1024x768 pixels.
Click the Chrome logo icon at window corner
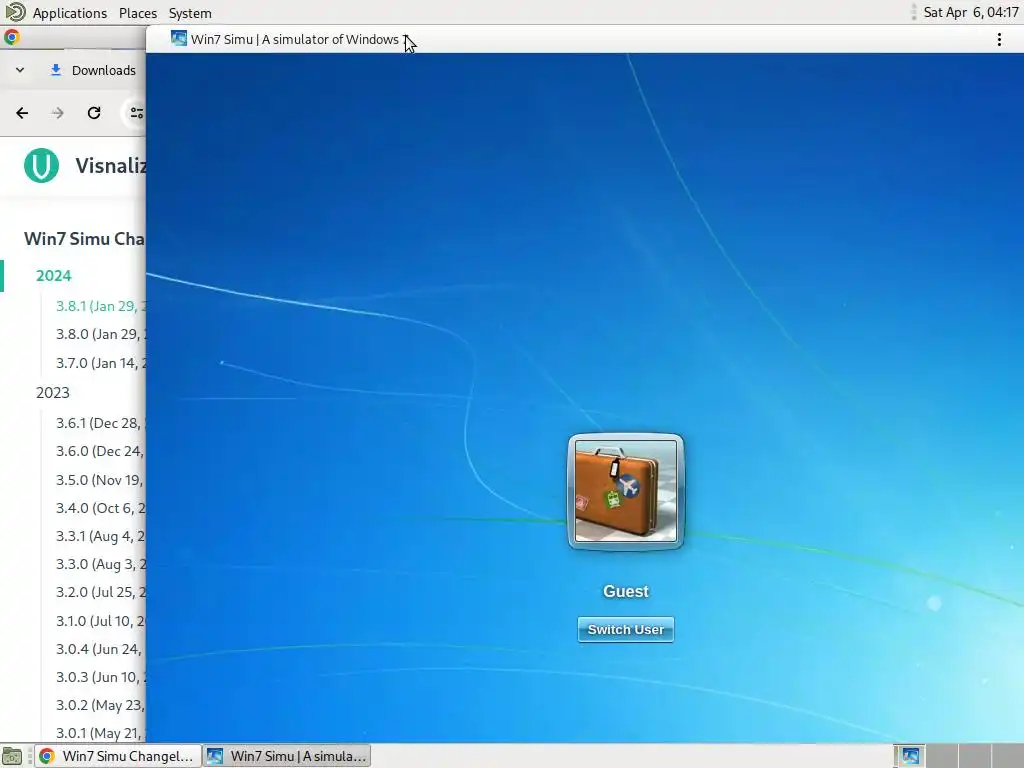(x=11, y=37)
